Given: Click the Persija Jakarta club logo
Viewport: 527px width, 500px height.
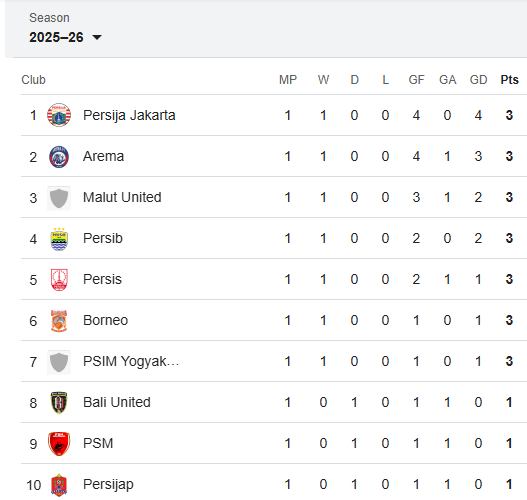Looking at the screenshot, I should pos(59,115).
